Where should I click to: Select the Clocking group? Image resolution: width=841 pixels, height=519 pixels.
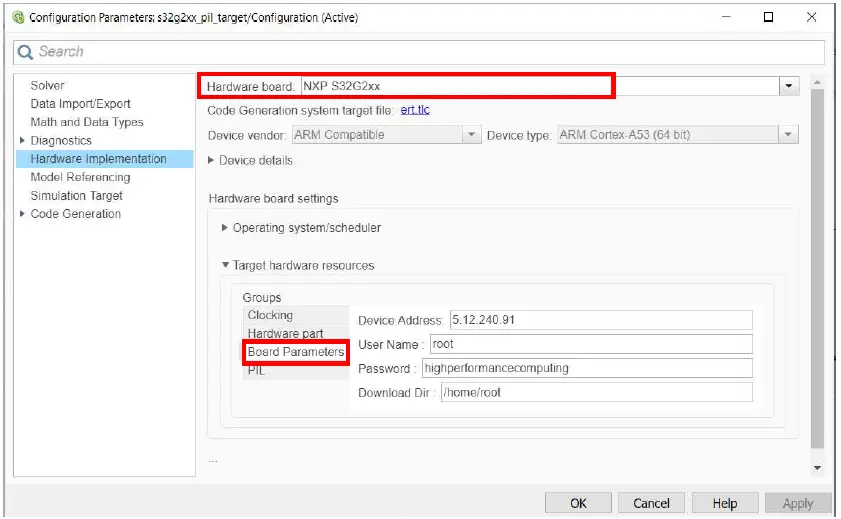pyautogui.click(x=296, y=315)
